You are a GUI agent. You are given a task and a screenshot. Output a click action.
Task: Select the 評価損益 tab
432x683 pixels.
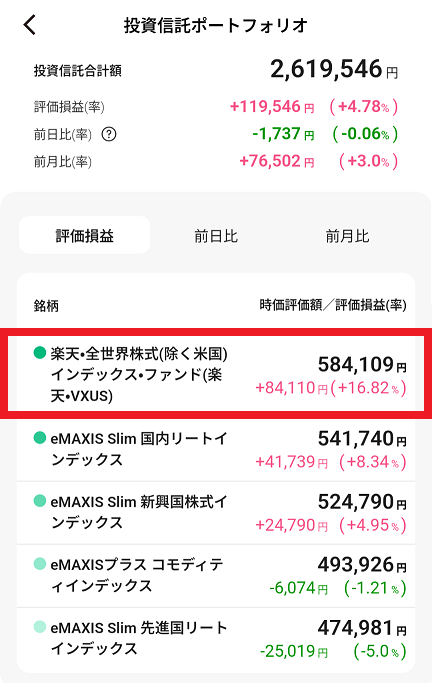[84, 236]
